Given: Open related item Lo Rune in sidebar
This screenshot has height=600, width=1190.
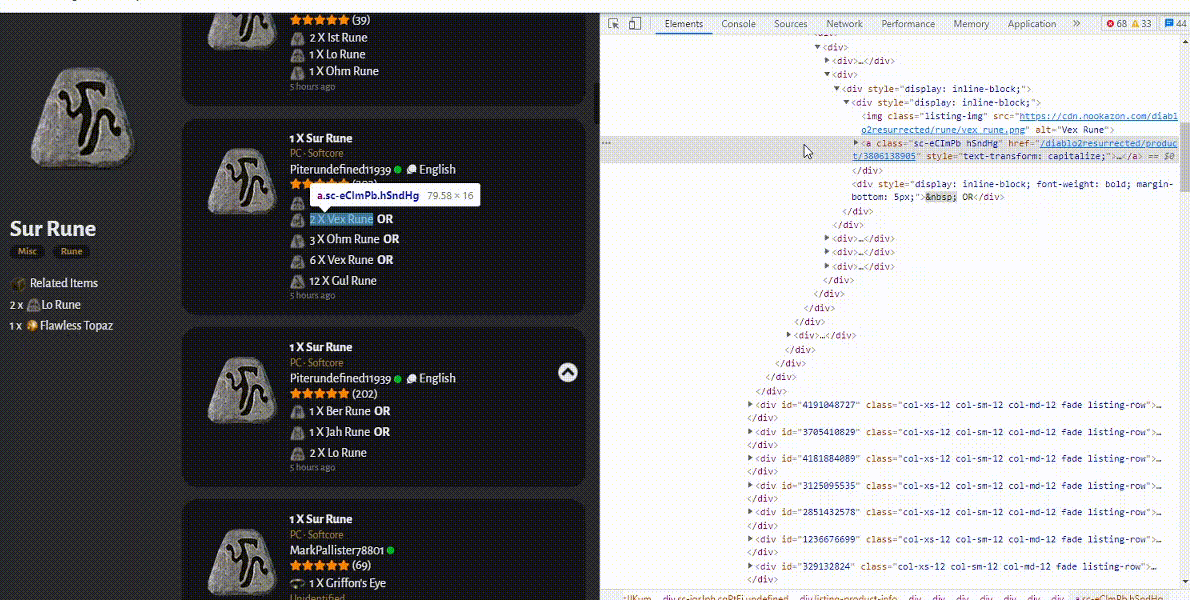Looking at the screenshot, I should (61, 305).
